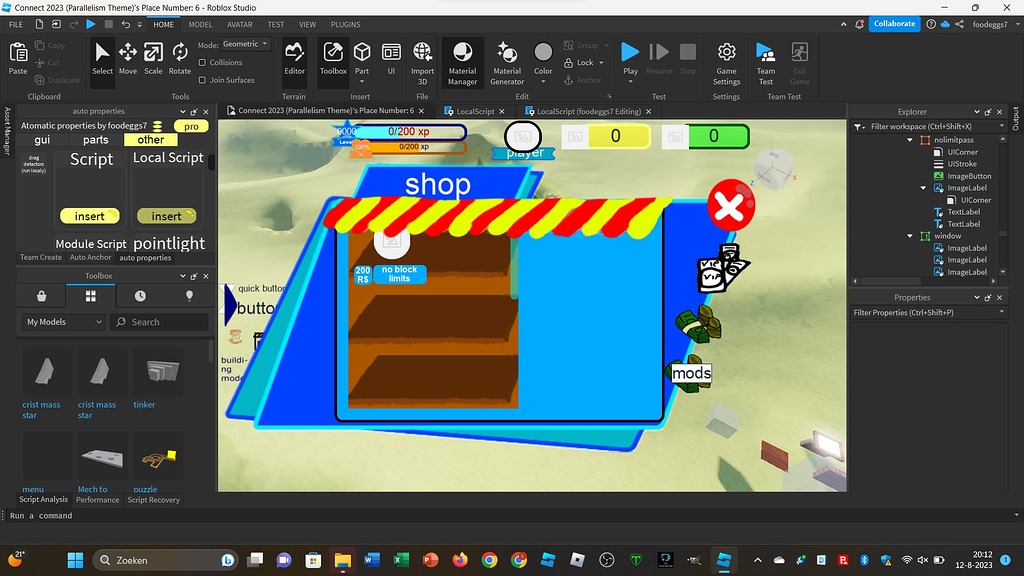This screenshot has width=1024, height=576.
Task: Activate the Rotate tool
Action: coord(182,57)
